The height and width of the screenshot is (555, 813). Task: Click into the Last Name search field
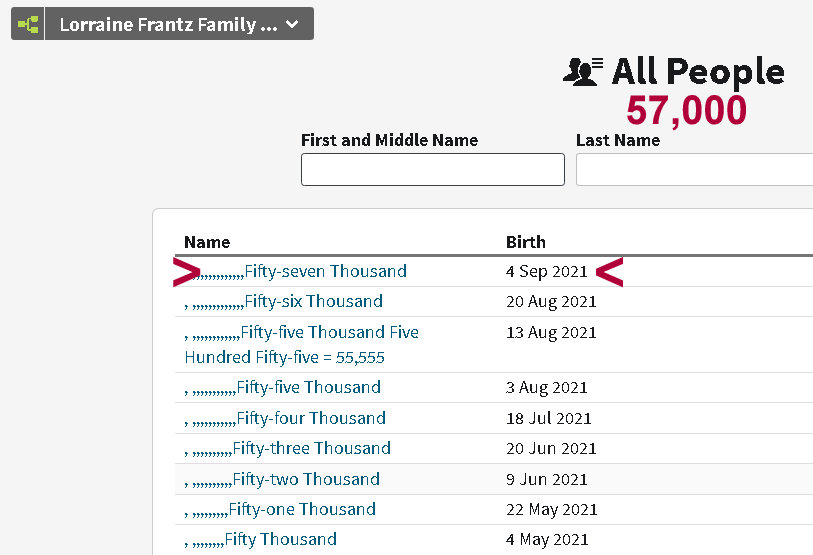tap(694, 170)
